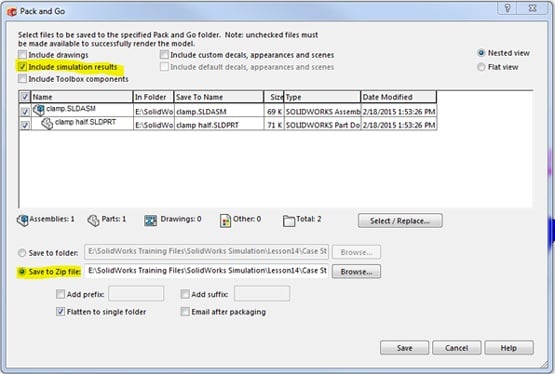Click the Total folder icon

pyautogui.click(x=289, y=221)
